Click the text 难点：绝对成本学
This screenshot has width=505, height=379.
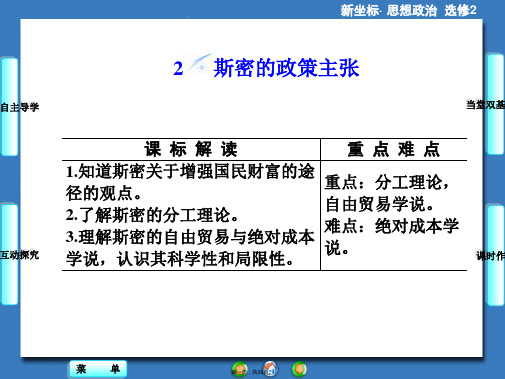(x=392, y=226)
